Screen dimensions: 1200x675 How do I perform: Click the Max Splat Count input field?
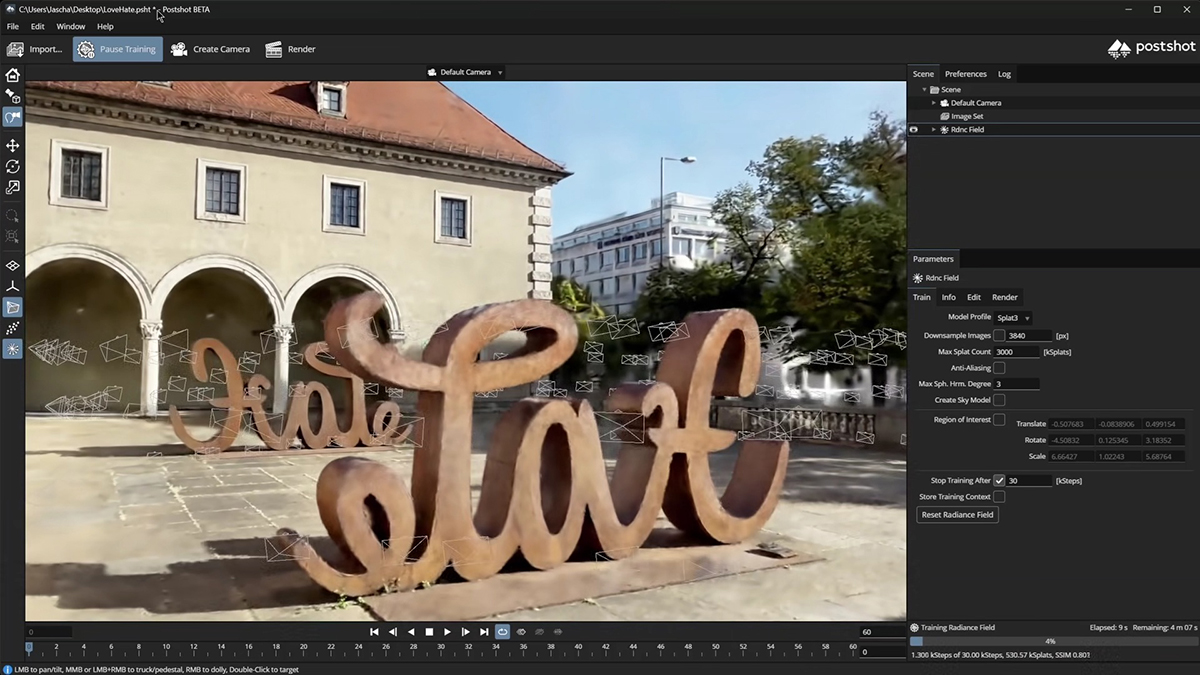click(1017, 352)
